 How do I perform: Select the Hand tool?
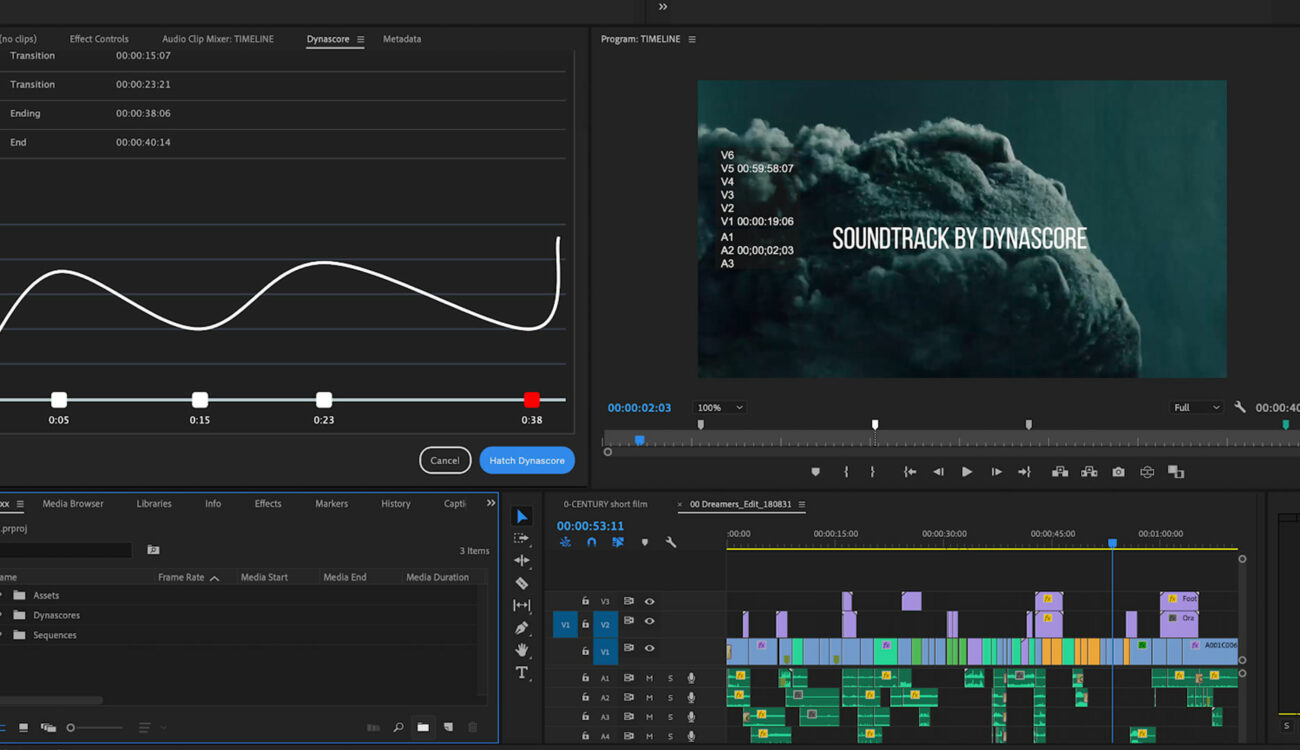(x=522, y=650)
